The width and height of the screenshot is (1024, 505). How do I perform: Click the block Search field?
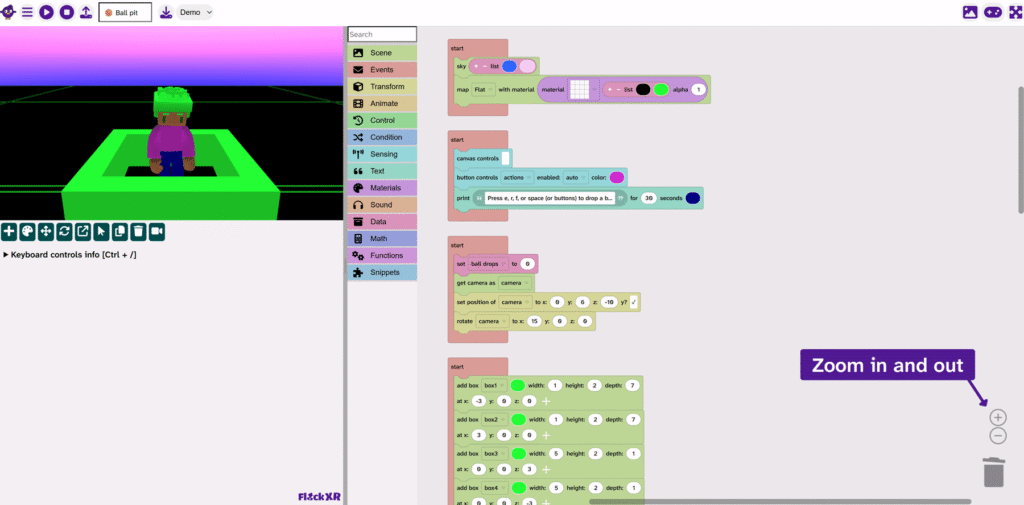click(x=382, y=34)
